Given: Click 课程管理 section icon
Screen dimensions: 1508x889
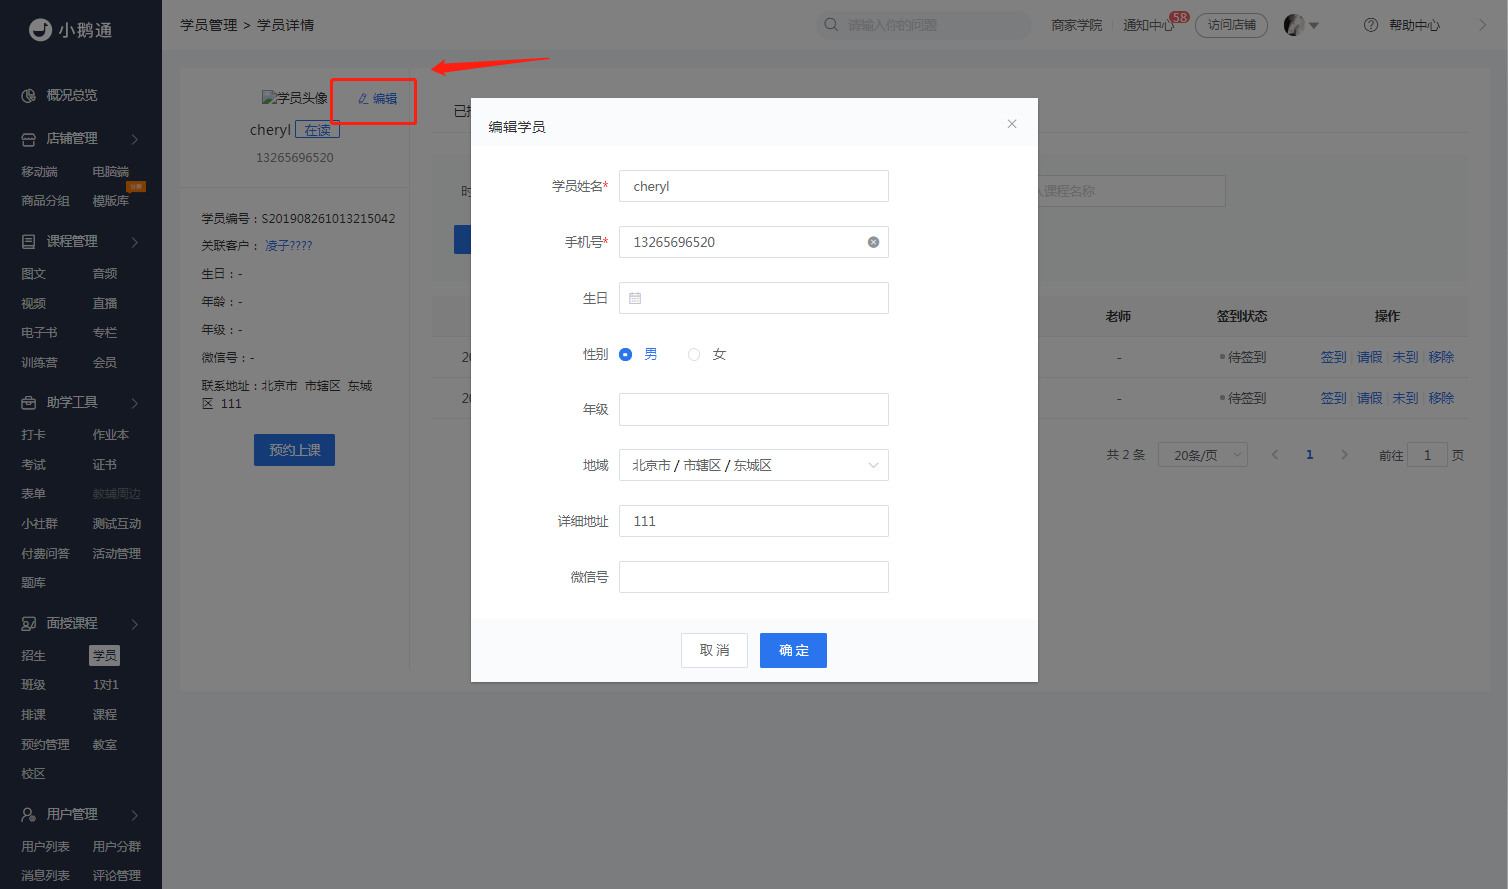Looking at the screenshot, I should pos(29,242).
